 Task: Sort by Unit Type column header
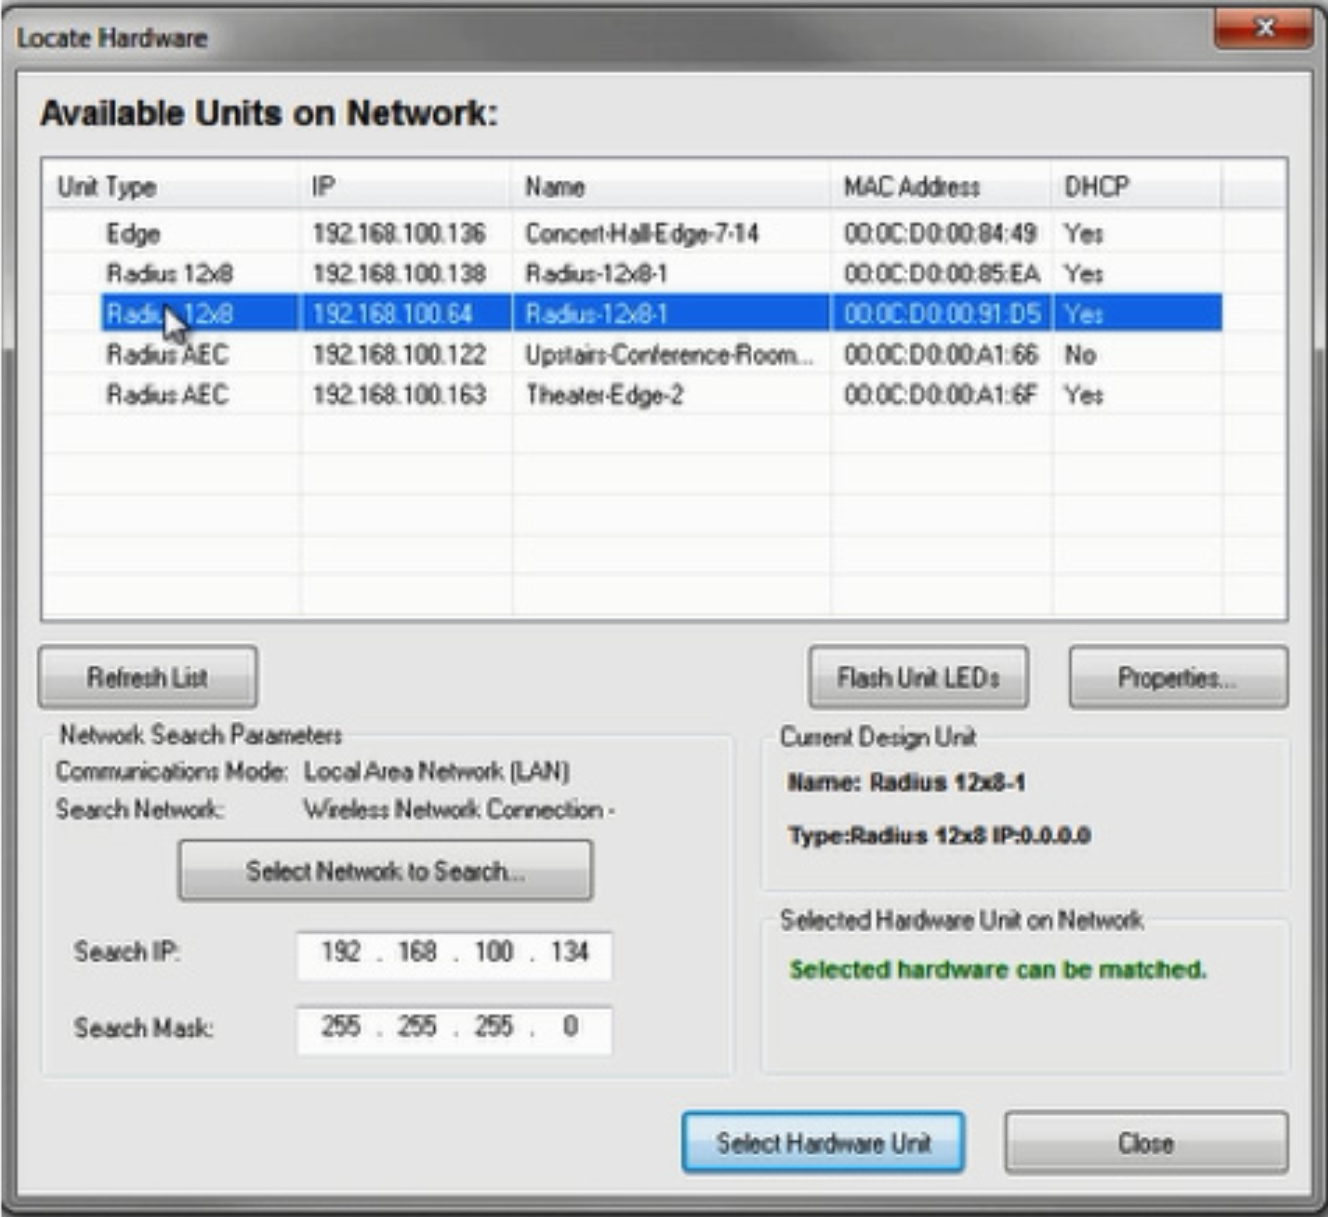pos(170,187)
